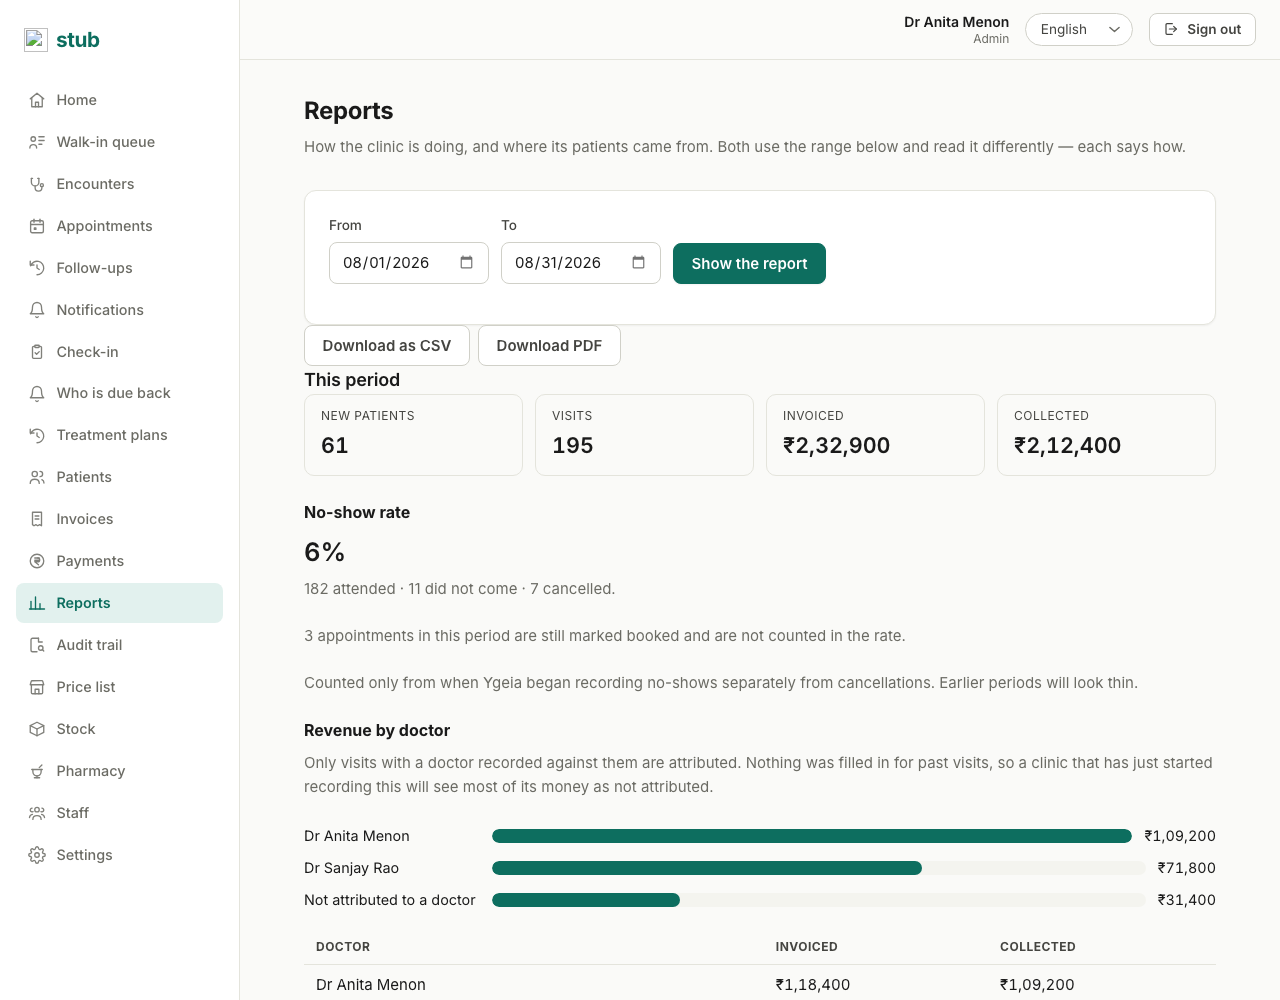Screen dimensions: 1280x1000
Task: Click the Price list store icon
Action: pyautogui.click(x=37, y=687)
